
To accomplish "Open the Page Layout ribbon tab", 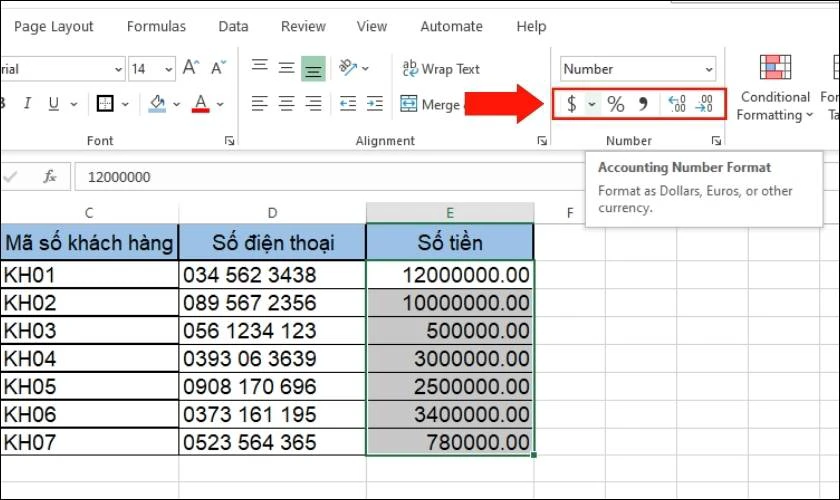I will click(x=54, y=26).
